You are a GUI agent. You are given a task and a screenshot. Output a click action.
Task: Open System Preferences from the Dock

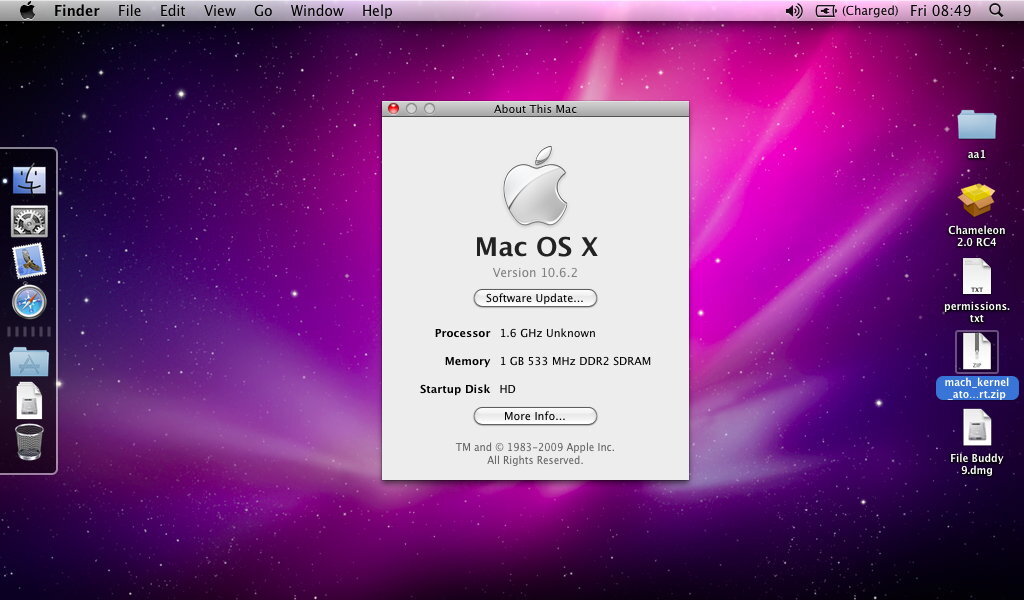[x=29, y=221]
